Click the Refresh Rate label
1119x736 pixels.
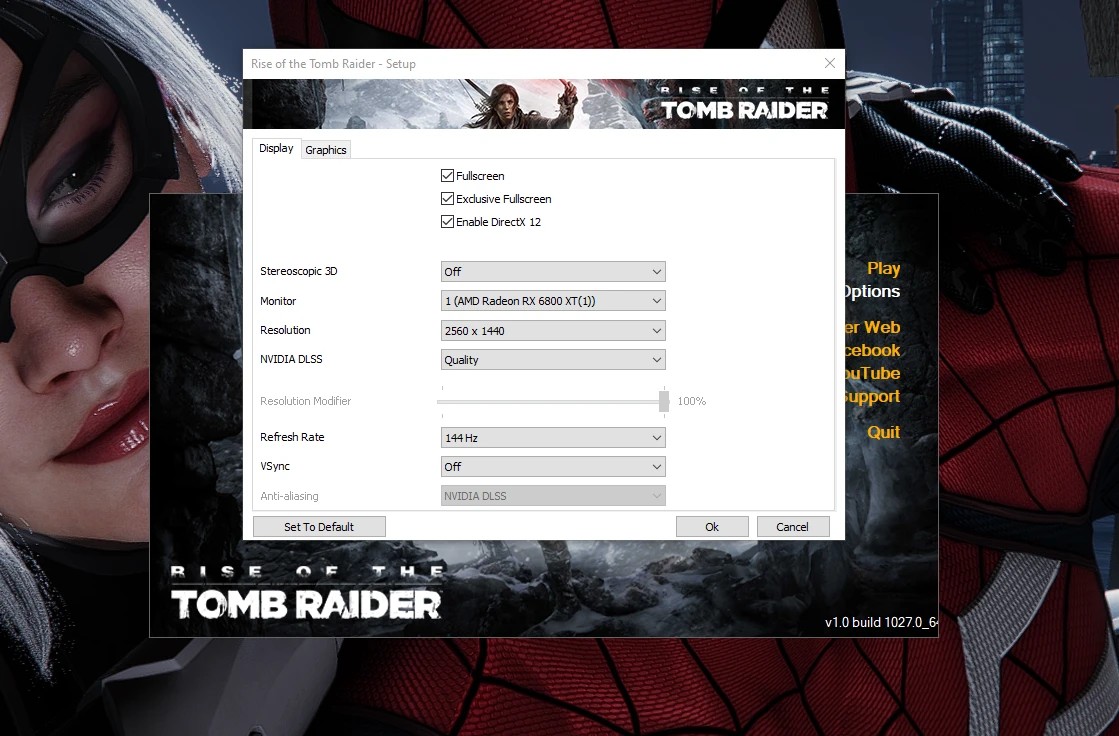[x=292, y=437]
